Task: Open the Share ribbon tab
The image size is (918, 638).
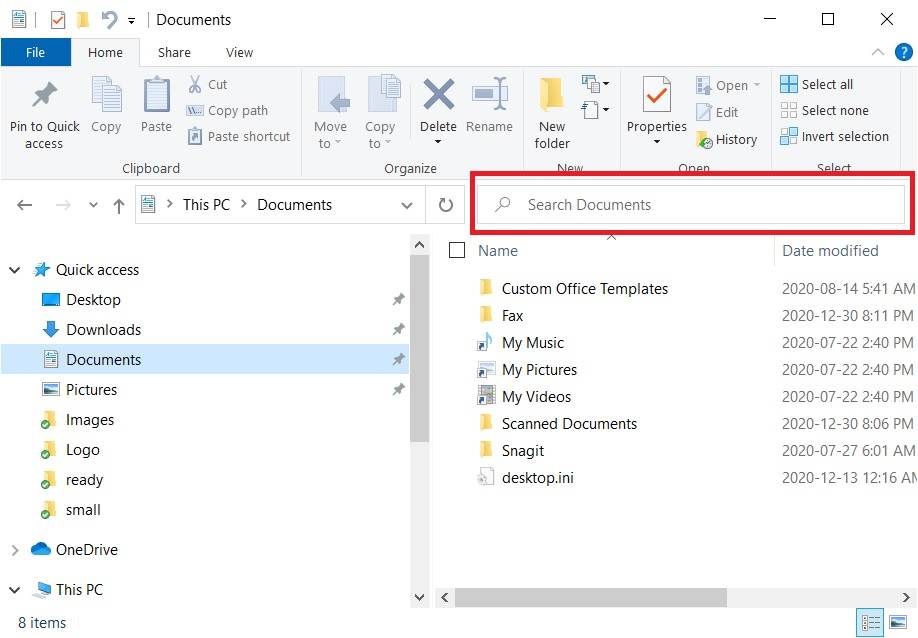Action: pyautogui.click(x=173, y=52)
